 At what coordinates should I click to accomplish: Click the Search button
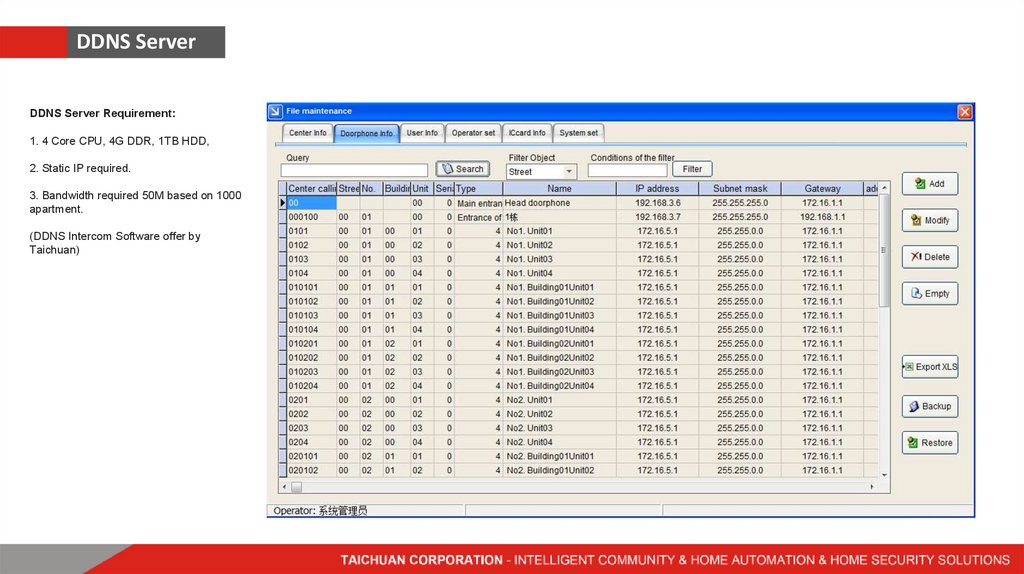(x=462, y=170)
